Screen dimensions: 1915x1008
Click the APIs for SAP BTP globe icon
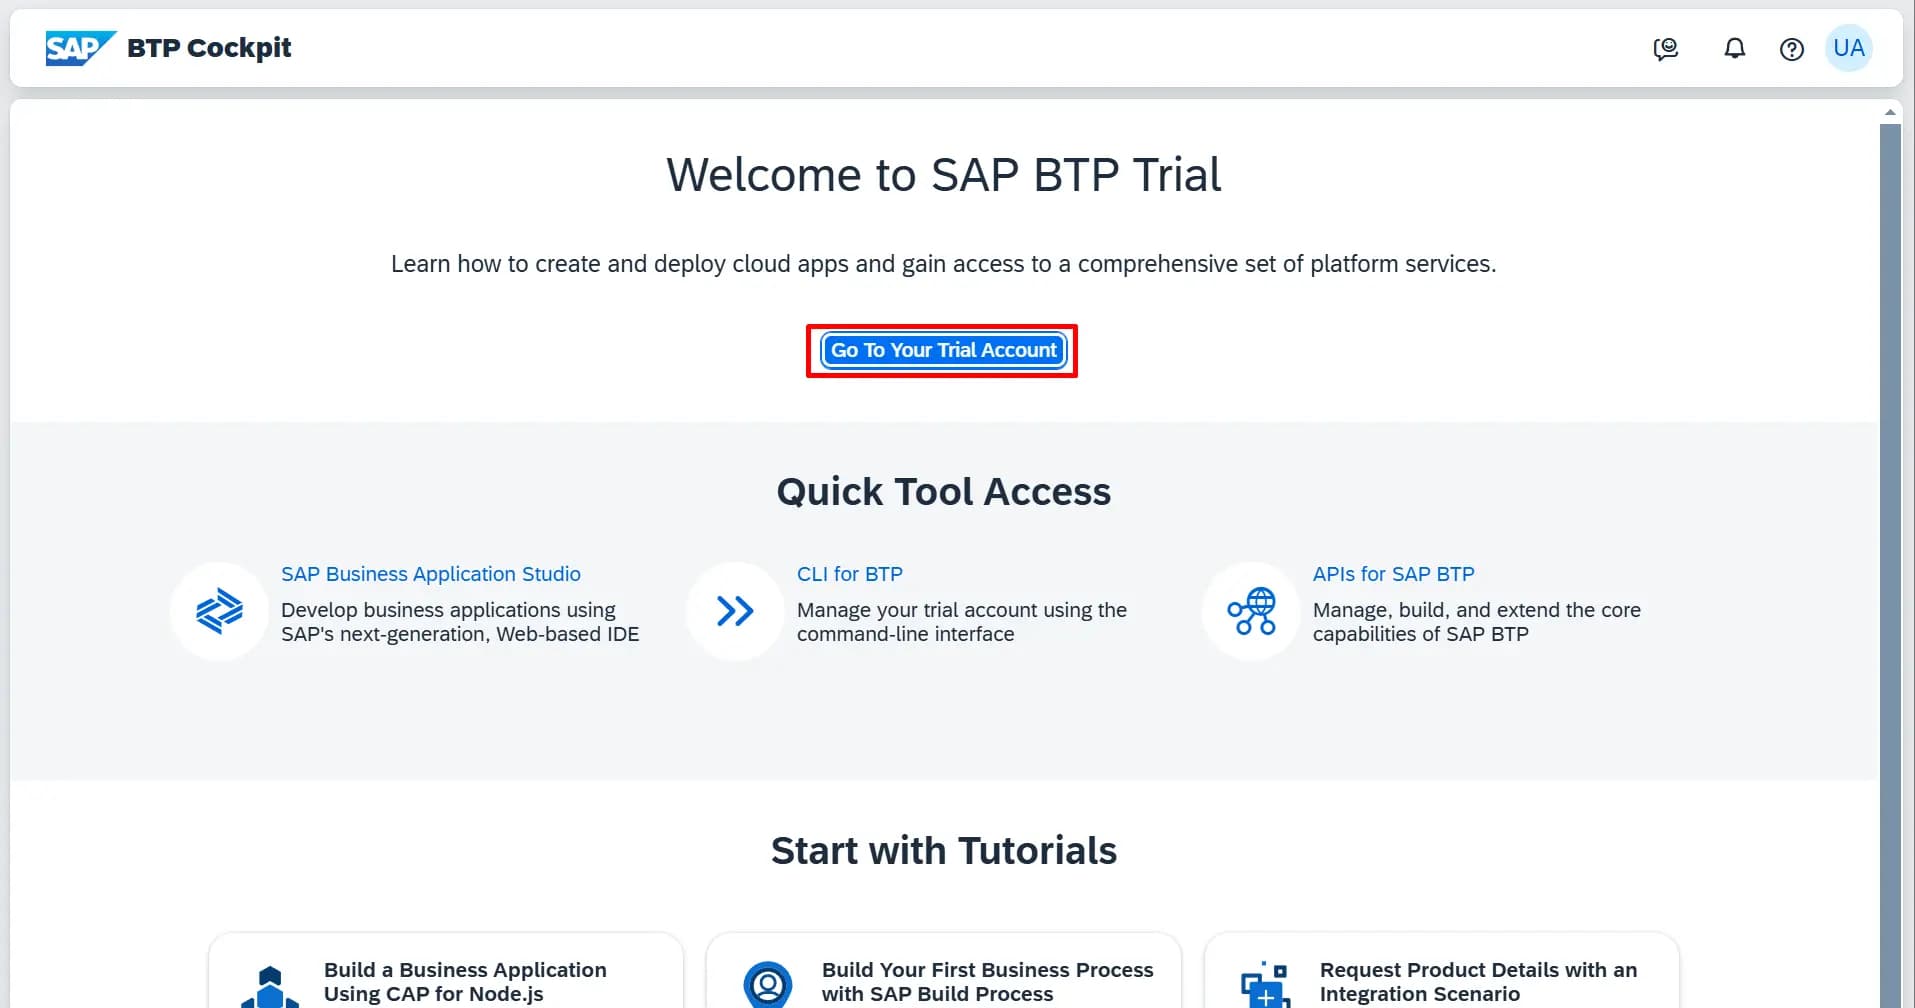coord(1251,611)
